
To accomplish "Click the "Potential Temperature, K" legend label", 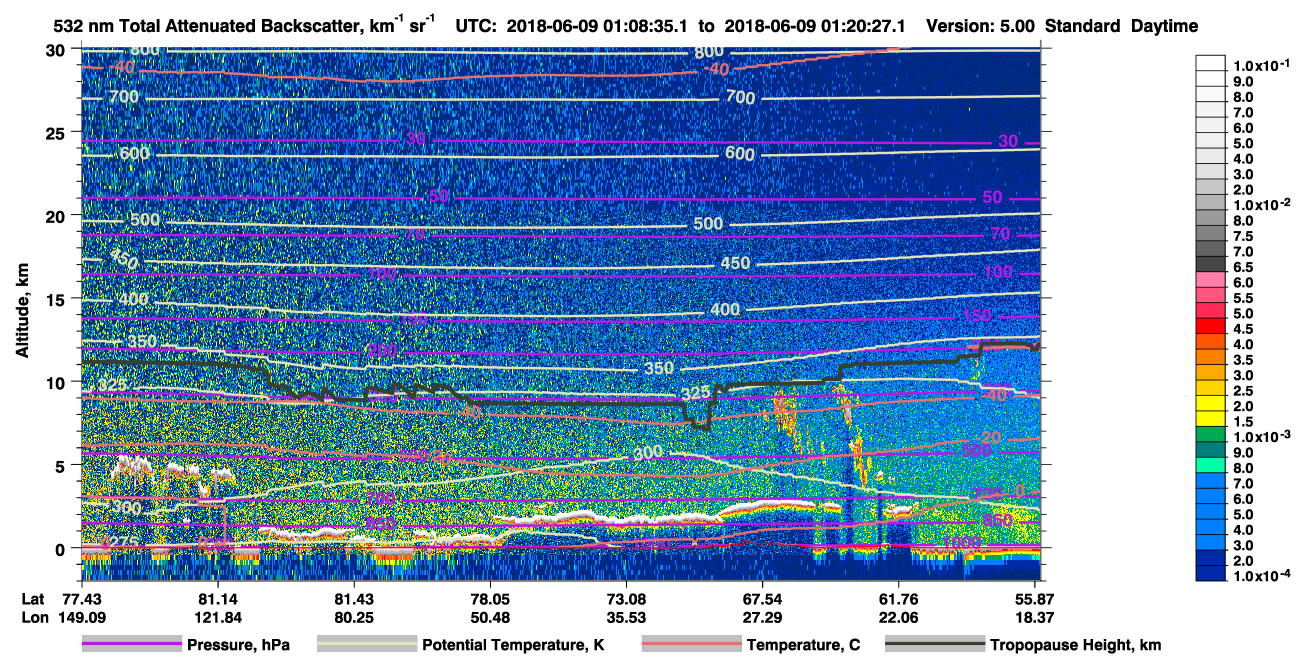I will click(x=513, y=645).
